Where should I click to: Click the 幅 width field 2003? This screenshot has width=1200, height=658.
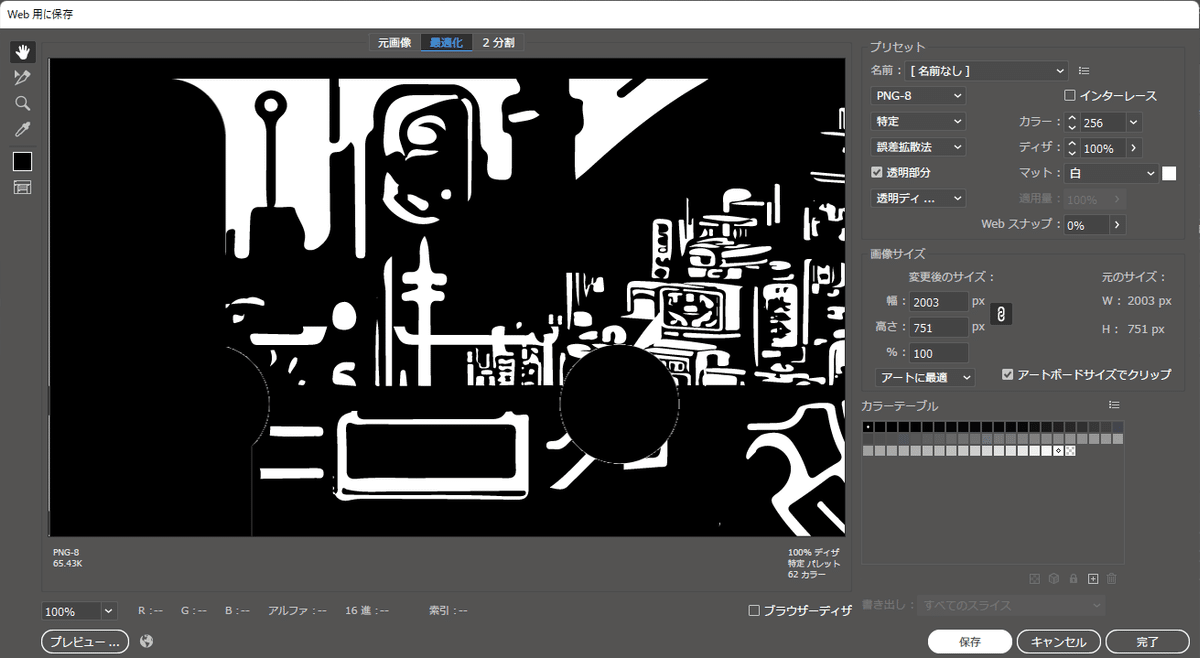pos(938,301)
